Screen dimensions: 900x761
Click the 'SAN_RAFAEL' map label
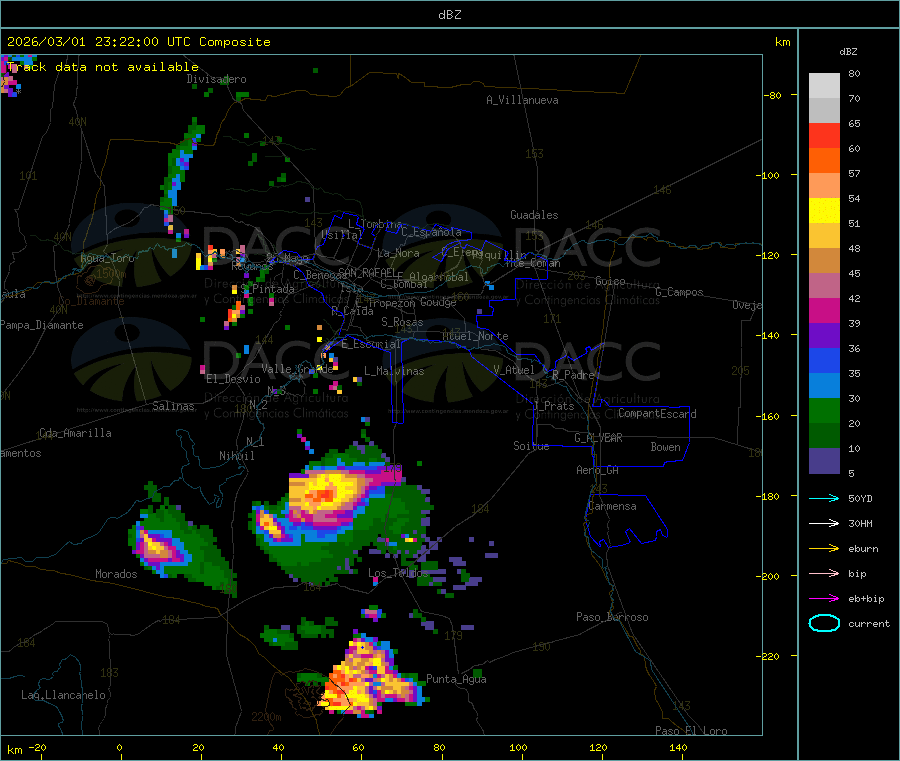tap(367, 272)
